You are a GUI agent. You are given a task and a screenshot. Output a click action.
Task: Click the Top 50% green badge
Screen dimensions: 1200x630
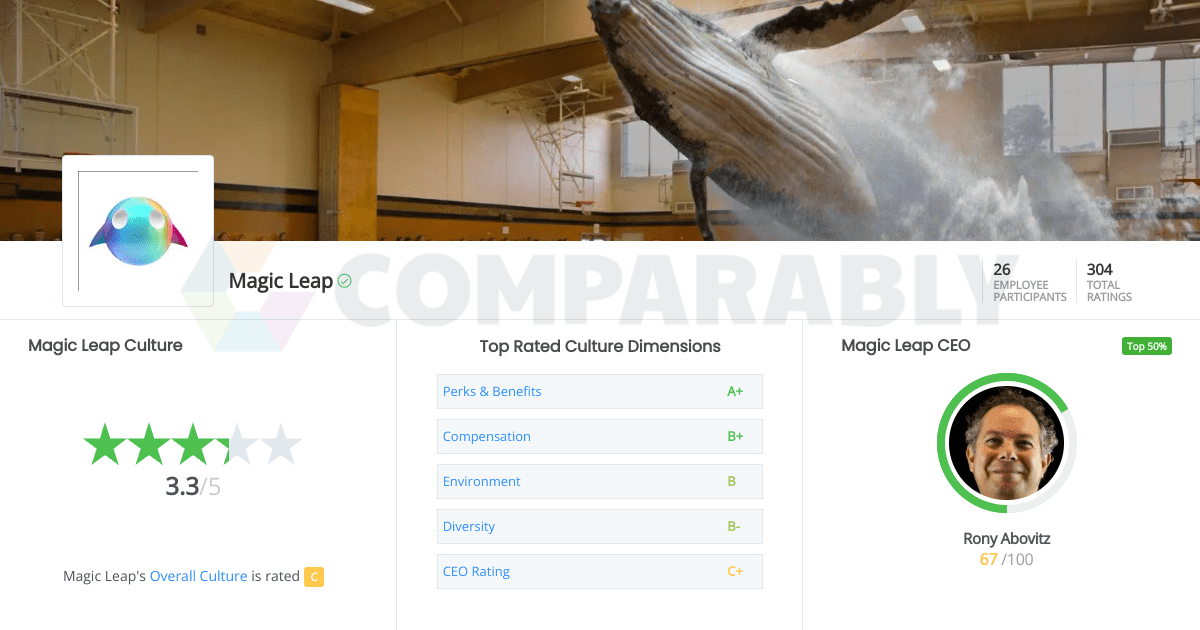point(1146,346)
